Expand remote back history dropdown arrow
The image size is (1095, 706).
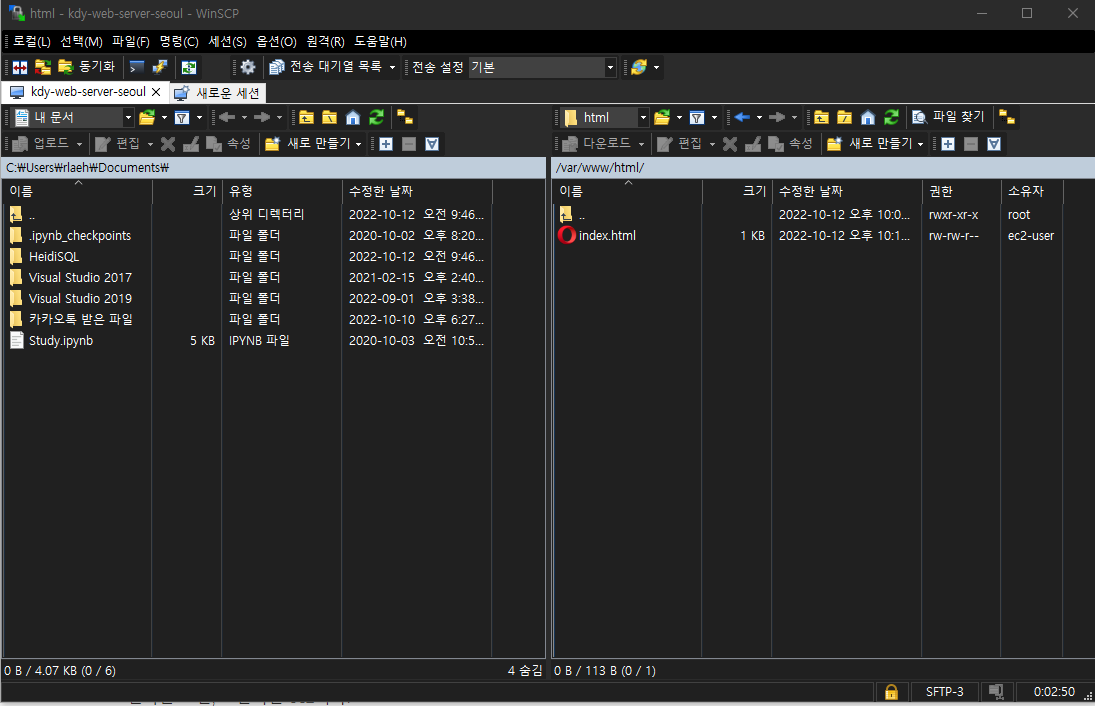pyautogui.click(x=759, y=118)
